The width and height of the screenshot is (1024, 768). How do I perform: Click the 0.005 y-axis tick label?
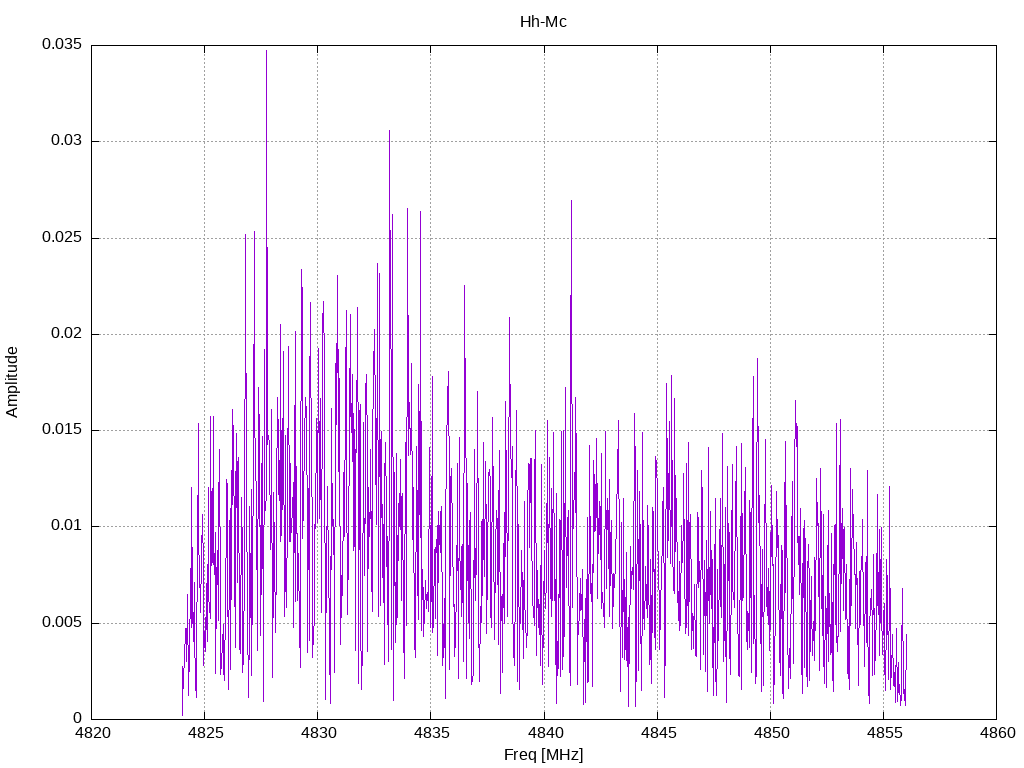(62, 622)
